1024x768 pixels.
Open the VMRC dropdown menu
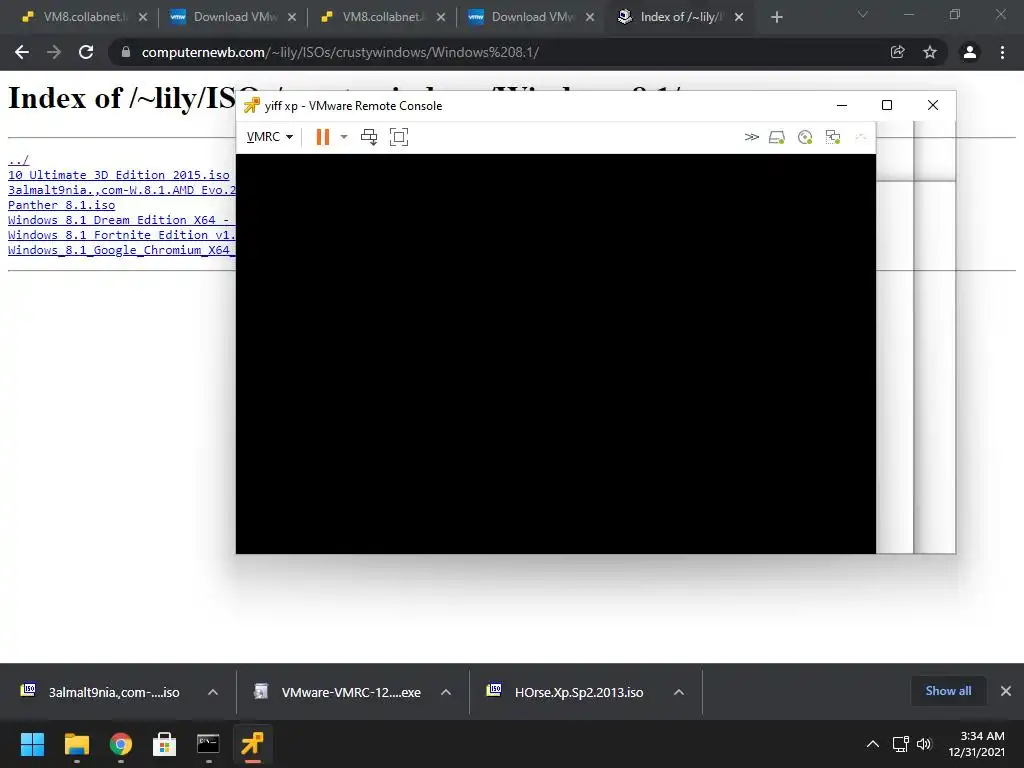269,136
